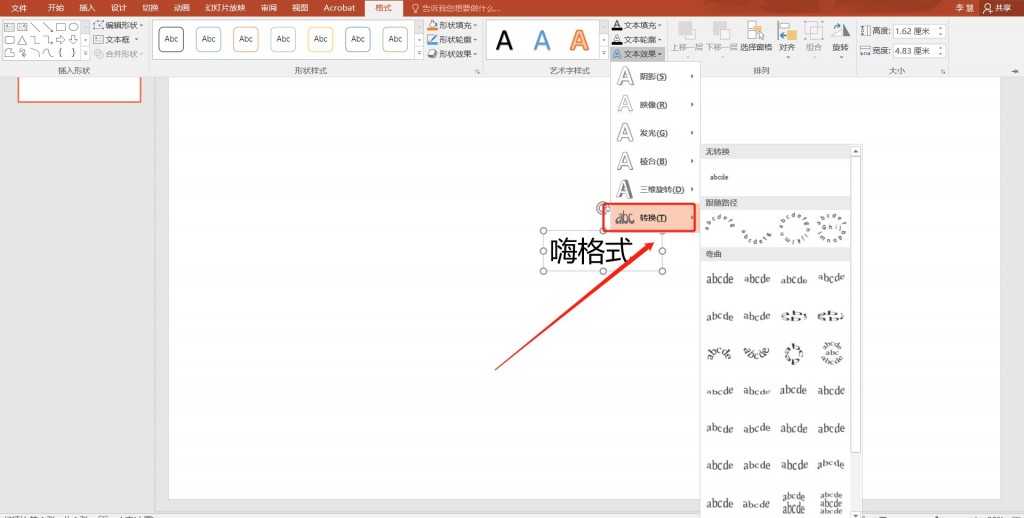Click the slide thumbnail in left panel
Screen dimensions: 1024x518
79,92
